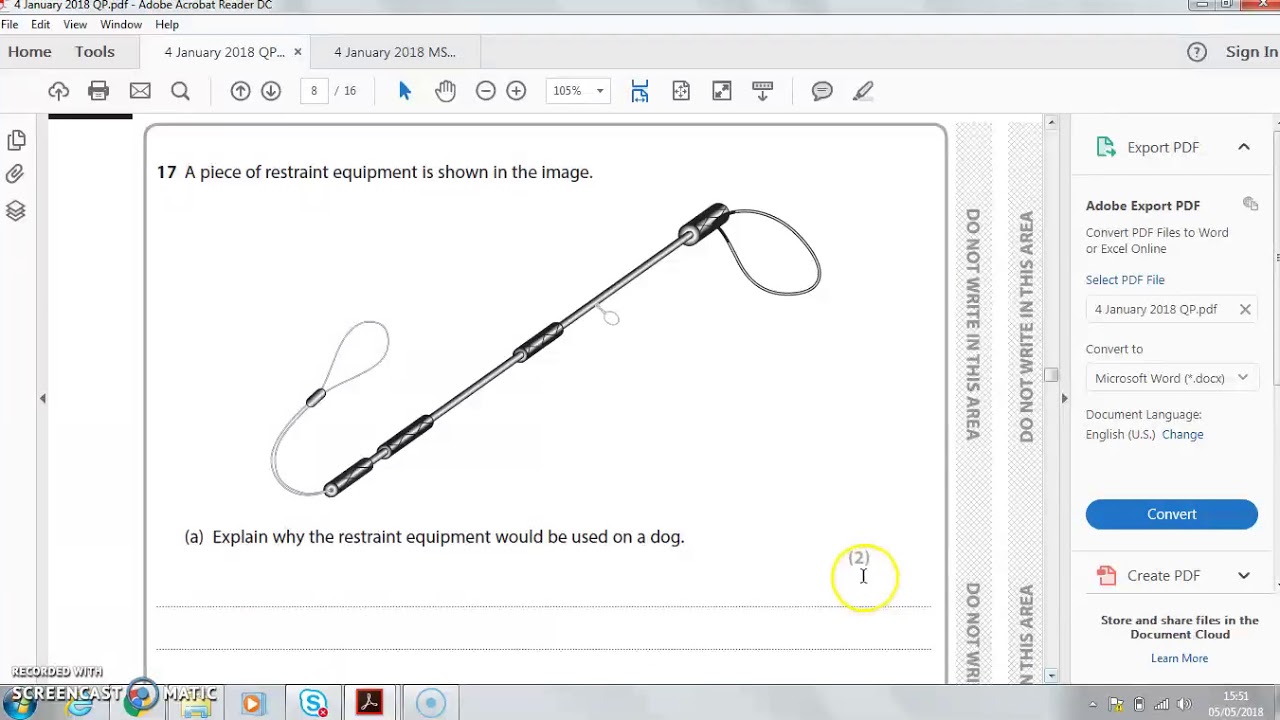Send file by email with the envelope icon
Screen dimensions: 1280x720
pyautogui.click(x=140, y=91)
